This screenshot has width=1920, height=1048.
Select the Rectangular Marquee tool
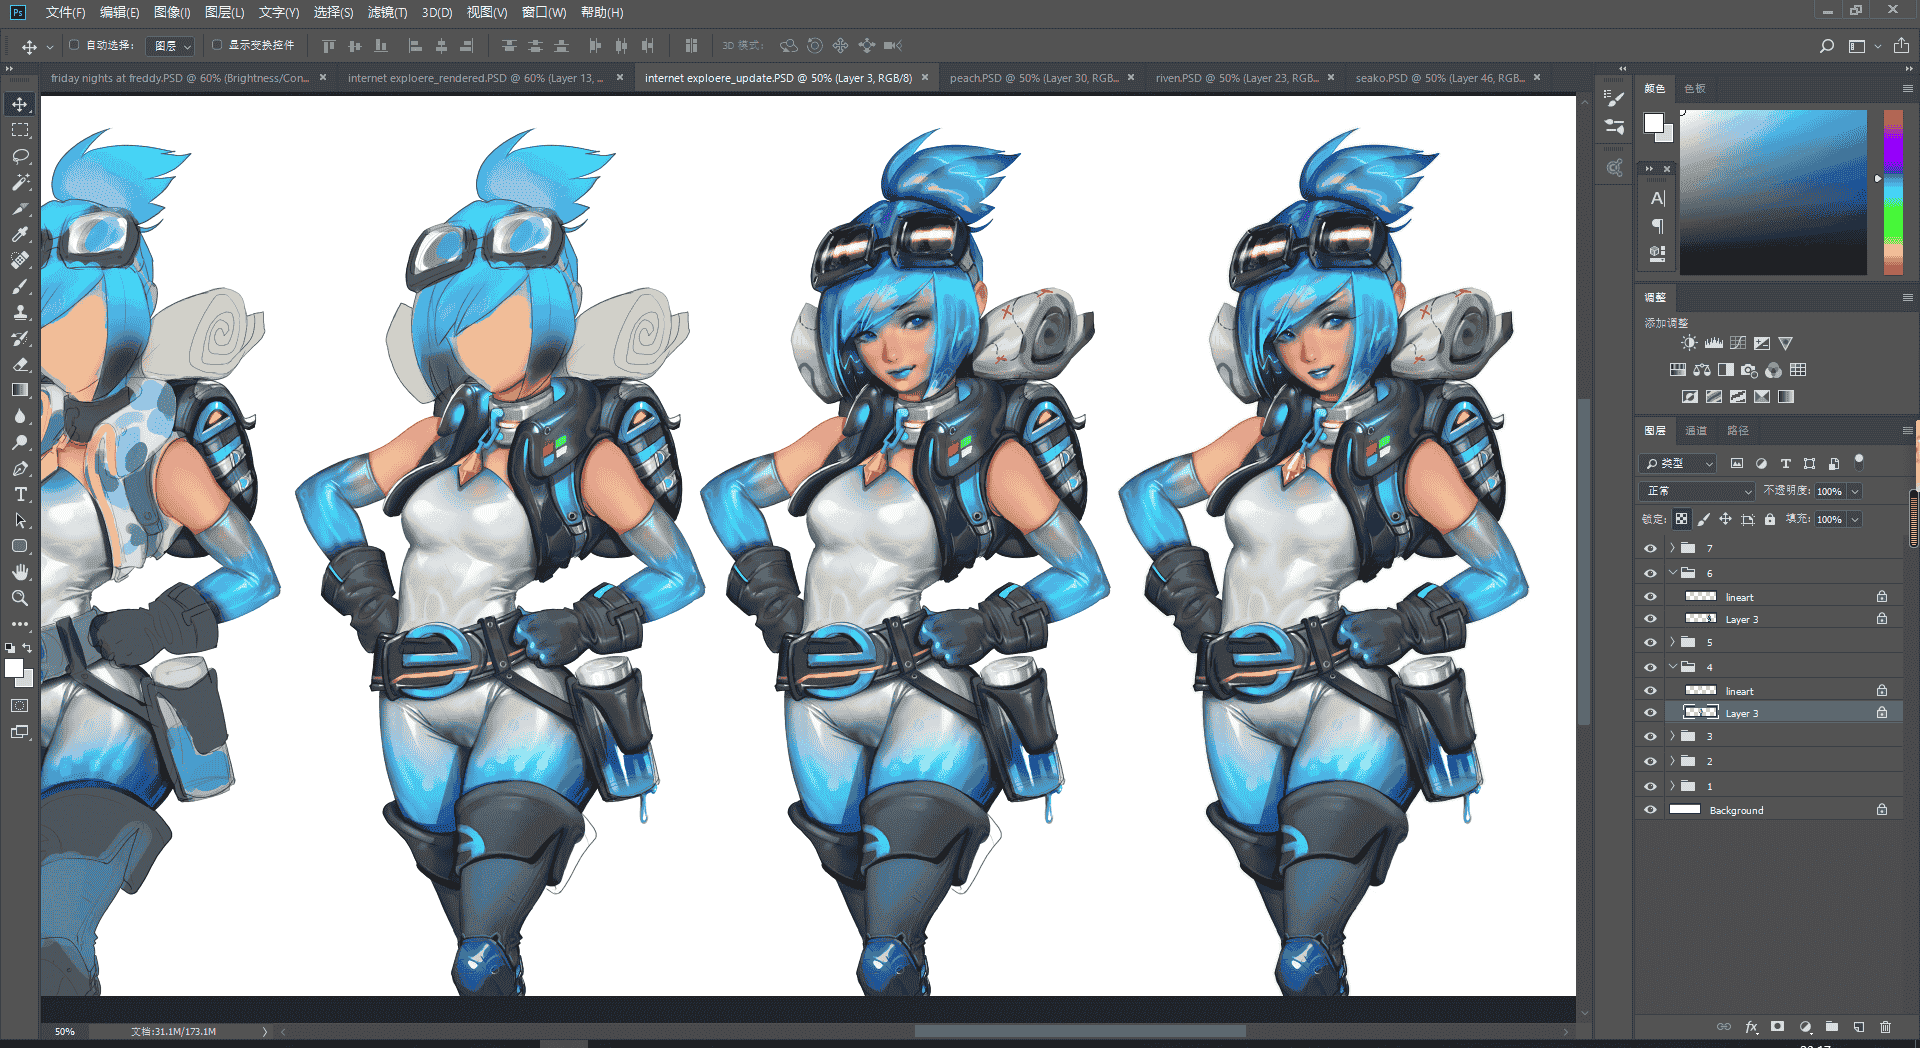click(20, 130)
